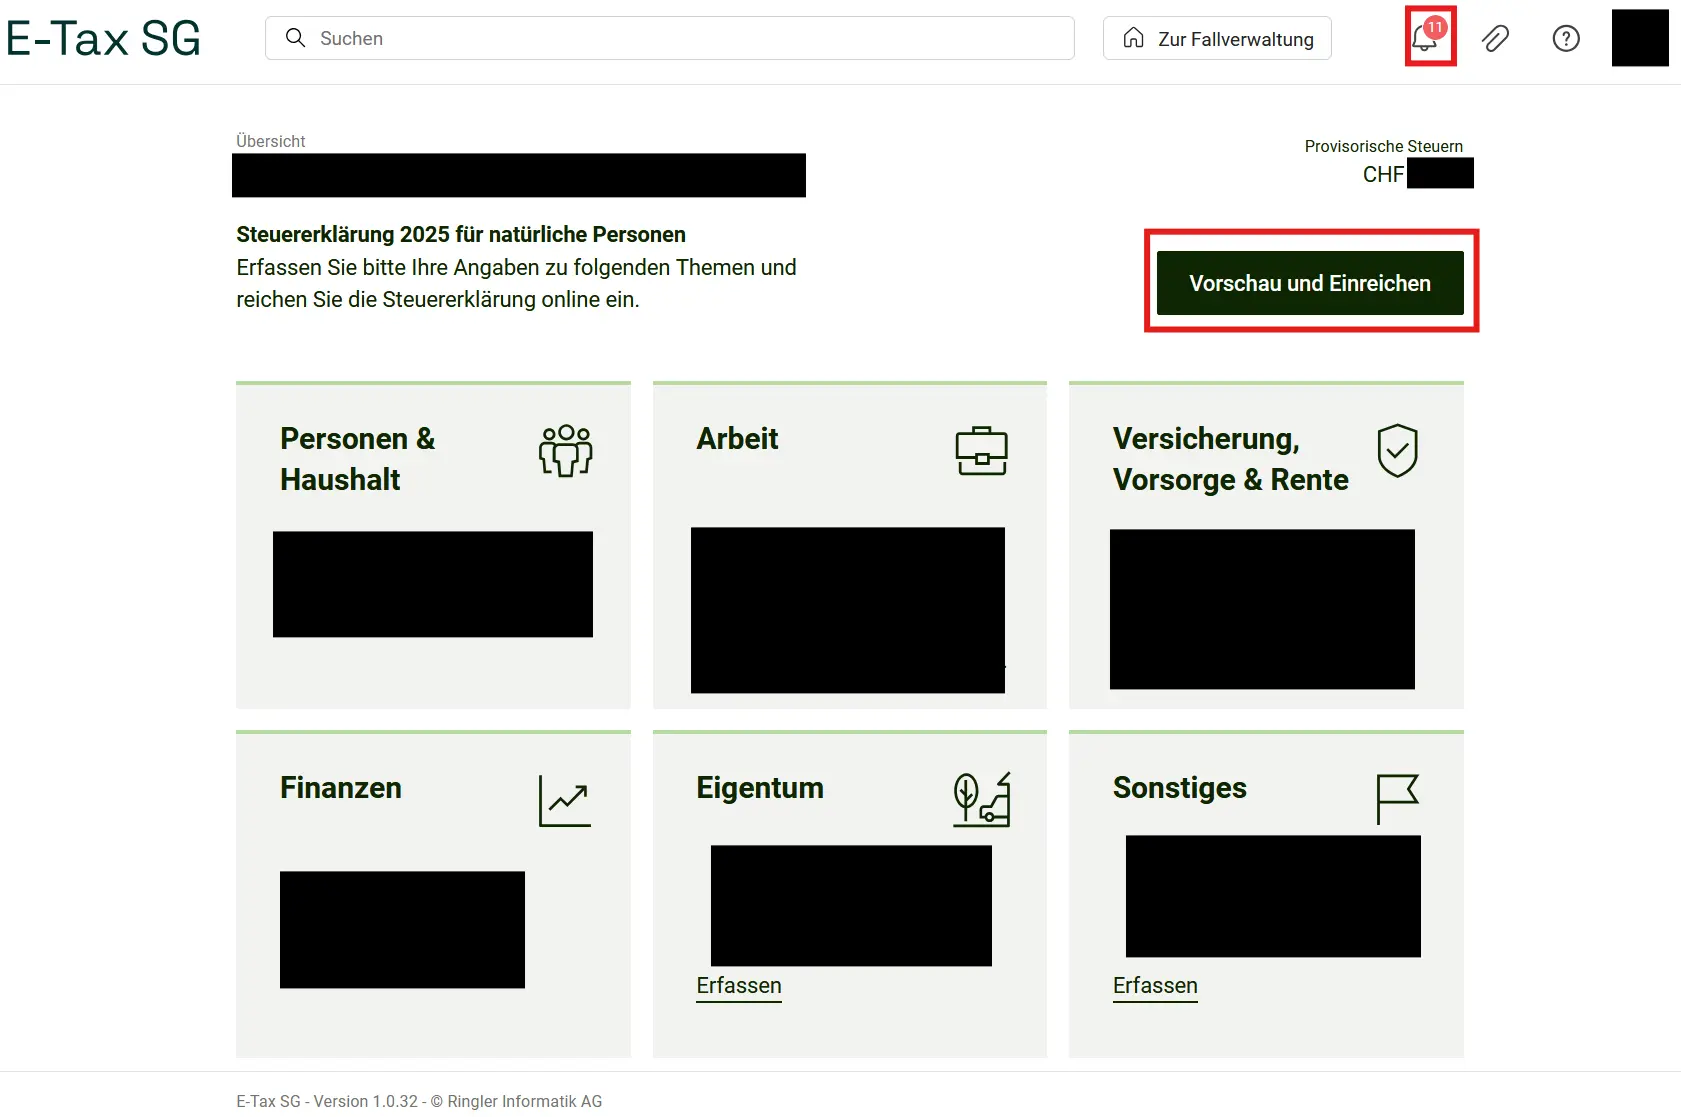
Task: Click Erfassen under Sonstiges
Action: [x=1154, y=986]
